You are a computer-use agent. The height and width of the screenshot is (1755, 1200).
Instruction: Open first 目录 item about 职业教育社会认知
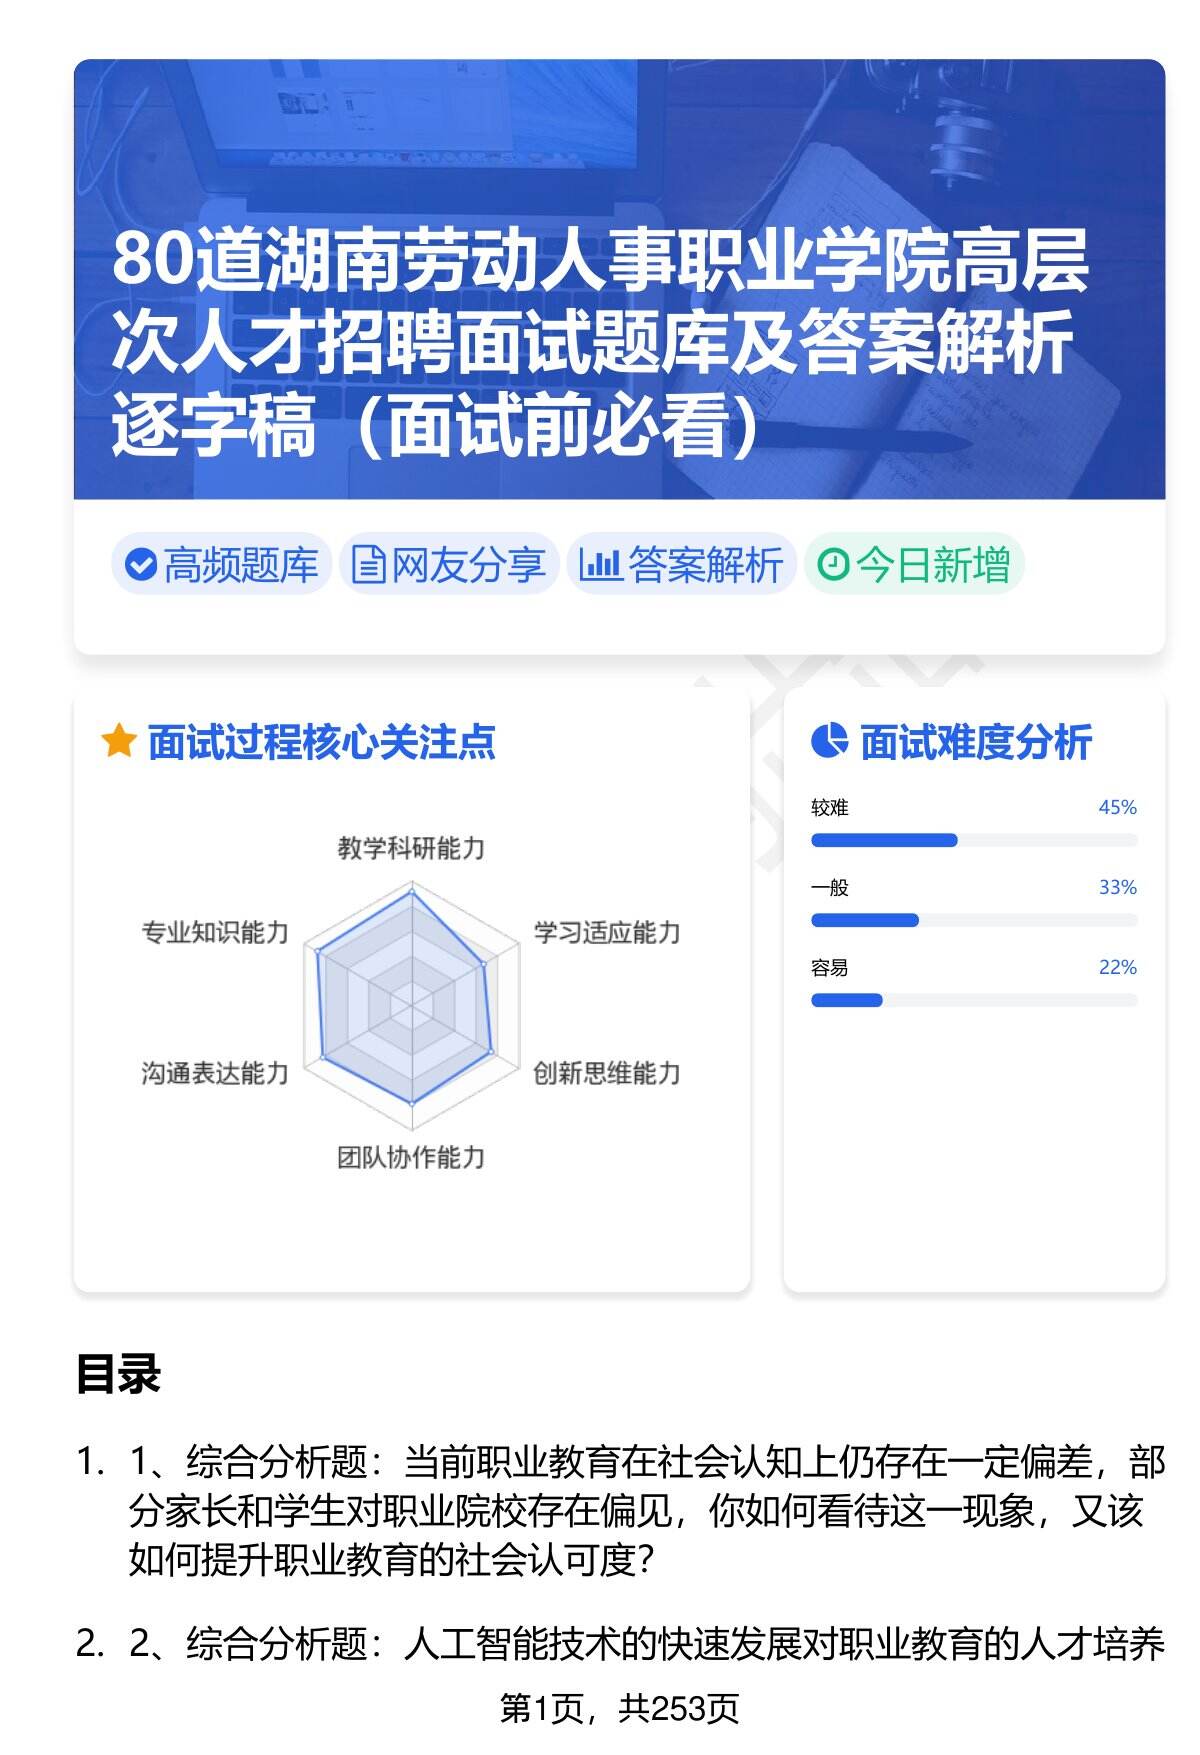(x=645, y=1511)
